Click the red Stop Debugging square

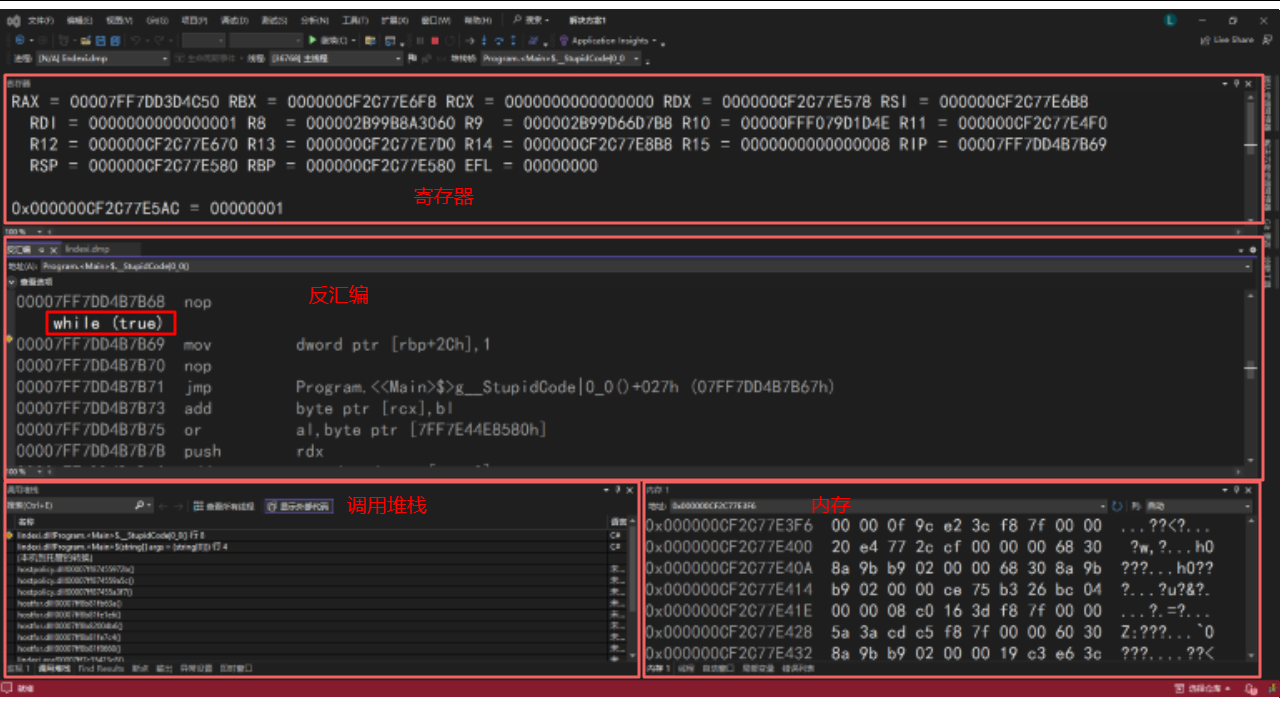[435, 41]
